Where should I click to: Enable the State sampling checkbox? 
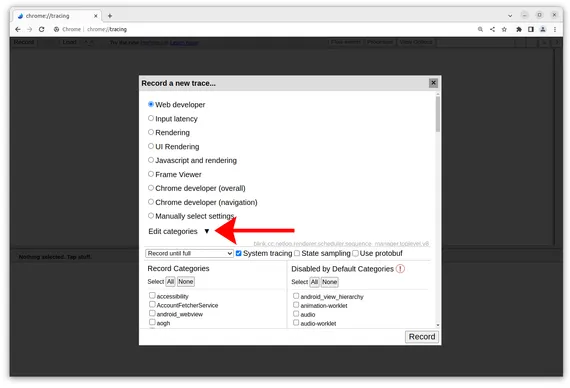tap(297, 253)
